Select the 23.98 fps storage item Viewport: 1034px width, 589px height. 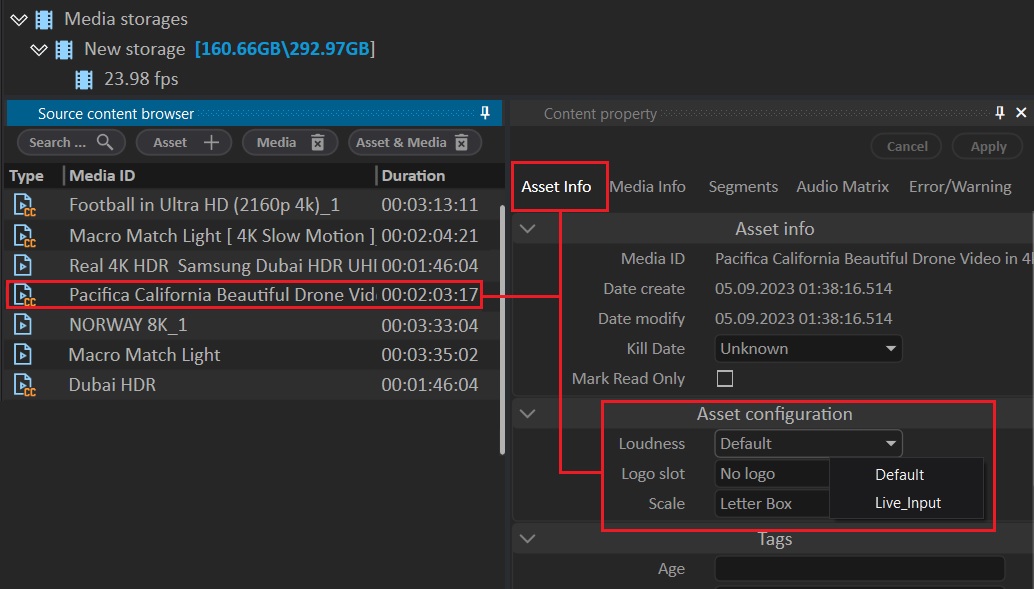(x=140, y=79)
